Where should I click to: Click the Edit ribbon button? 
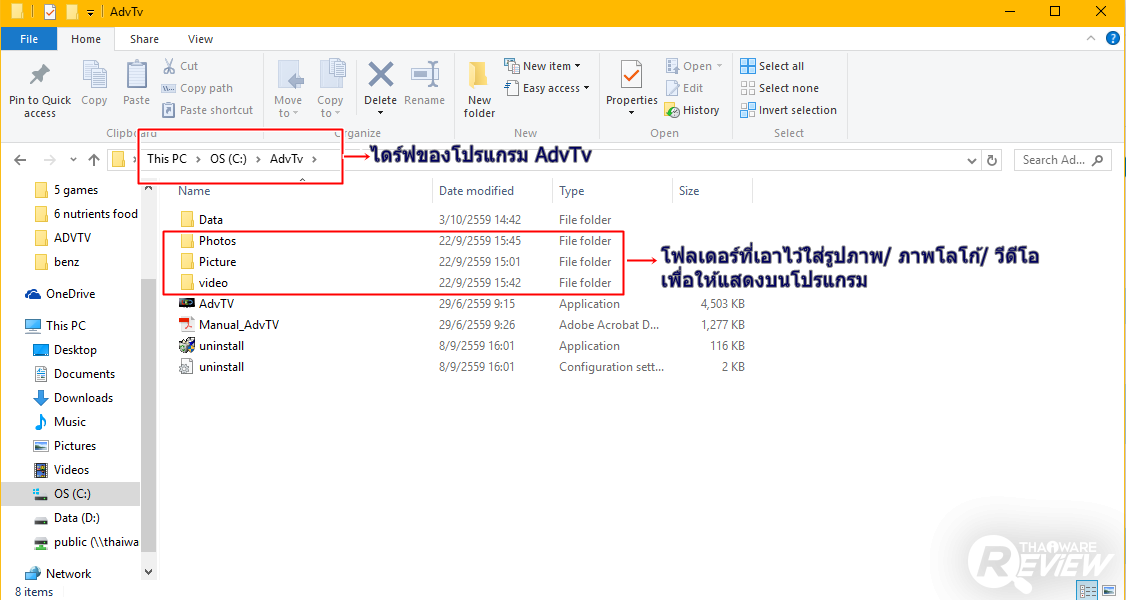tap(684, 88)
